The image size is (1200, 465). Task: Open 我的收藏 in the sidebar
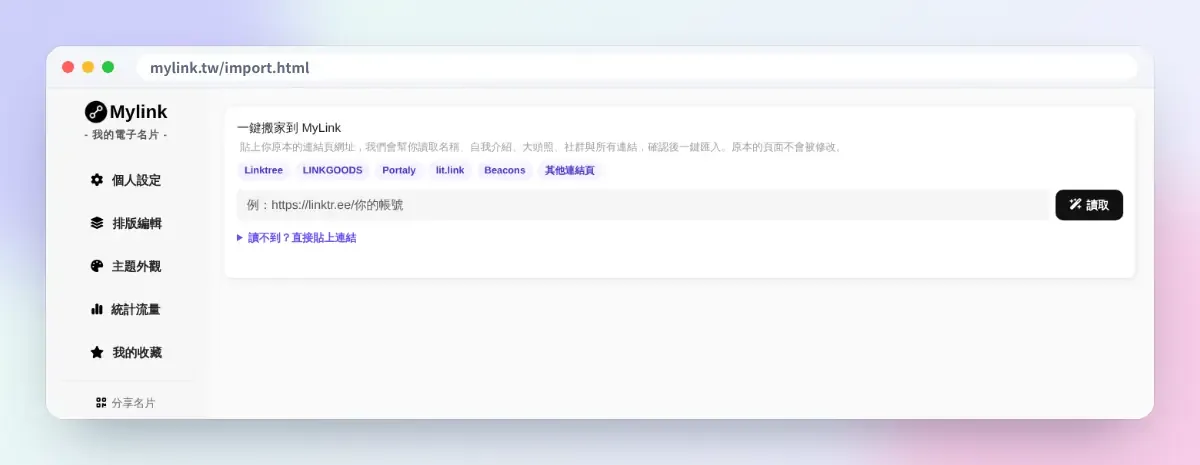128,352
